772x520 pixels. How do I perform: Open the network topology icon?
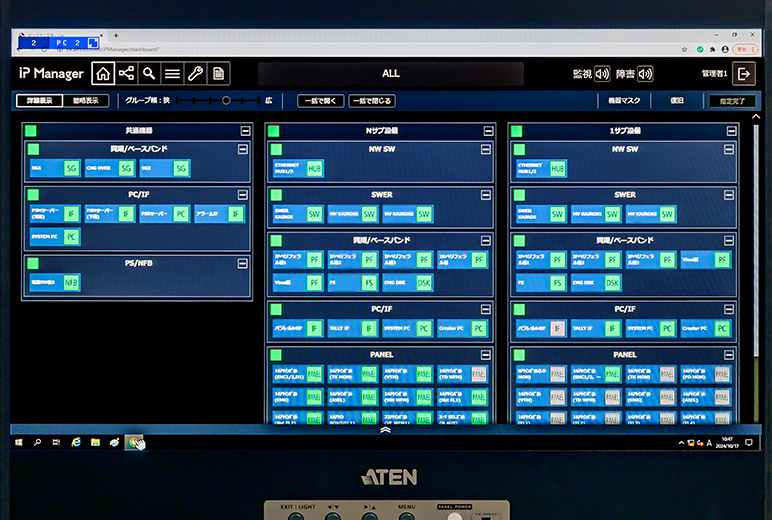click(126, 73)
